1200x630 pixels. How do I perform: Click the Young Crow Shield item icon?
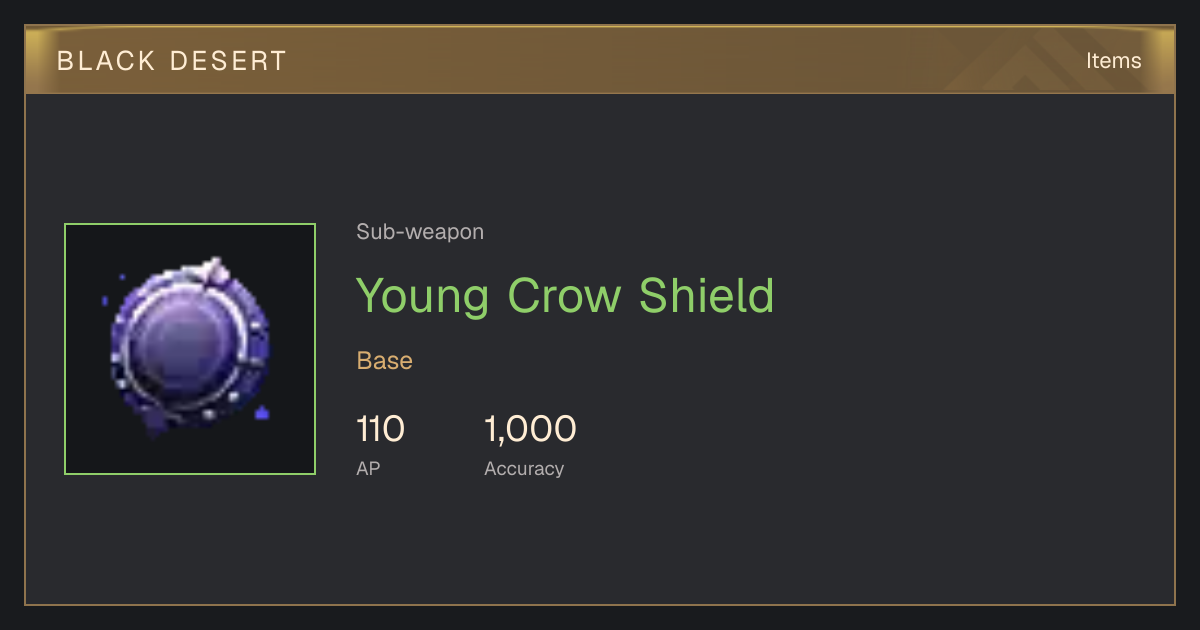click(190, 349)
